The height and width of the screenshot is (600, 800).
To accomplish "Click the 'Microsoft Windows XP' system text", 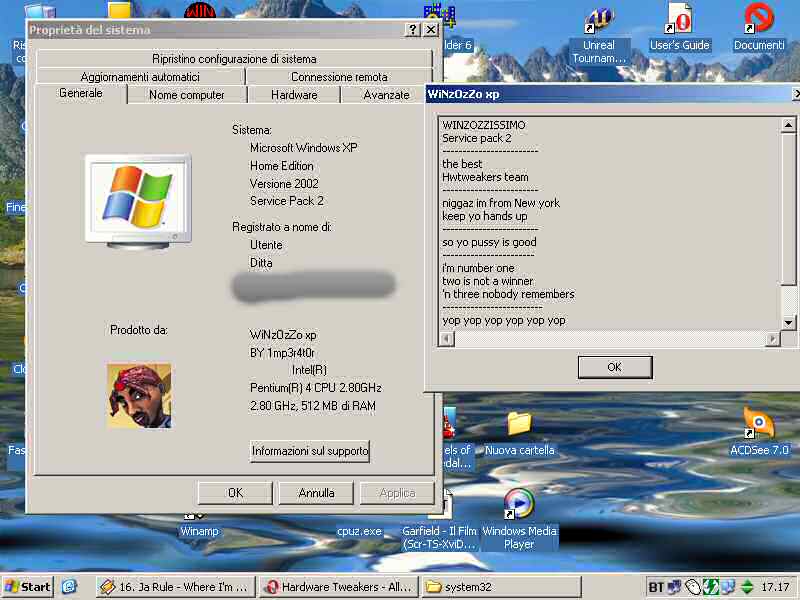I will (304, 148).
